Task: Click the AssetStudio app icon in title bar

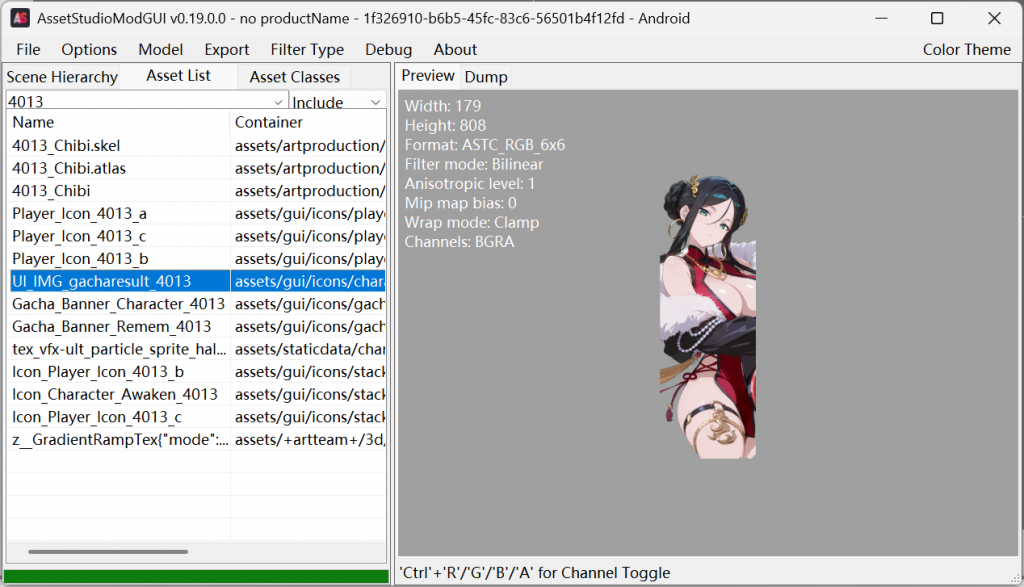Action: click(x=20, y=18)
